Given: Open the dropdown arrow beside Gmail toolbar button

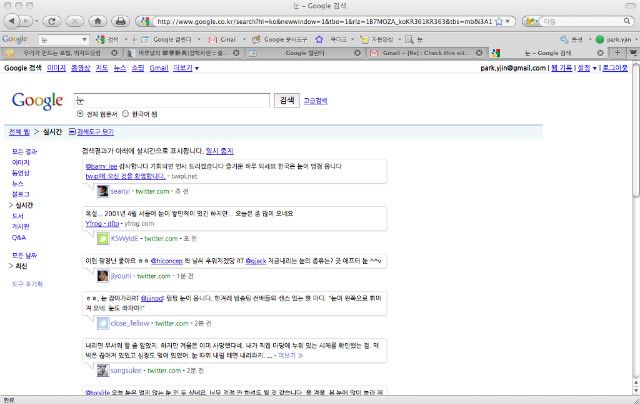Looking at the screenshot, I should tap(244, 40).
